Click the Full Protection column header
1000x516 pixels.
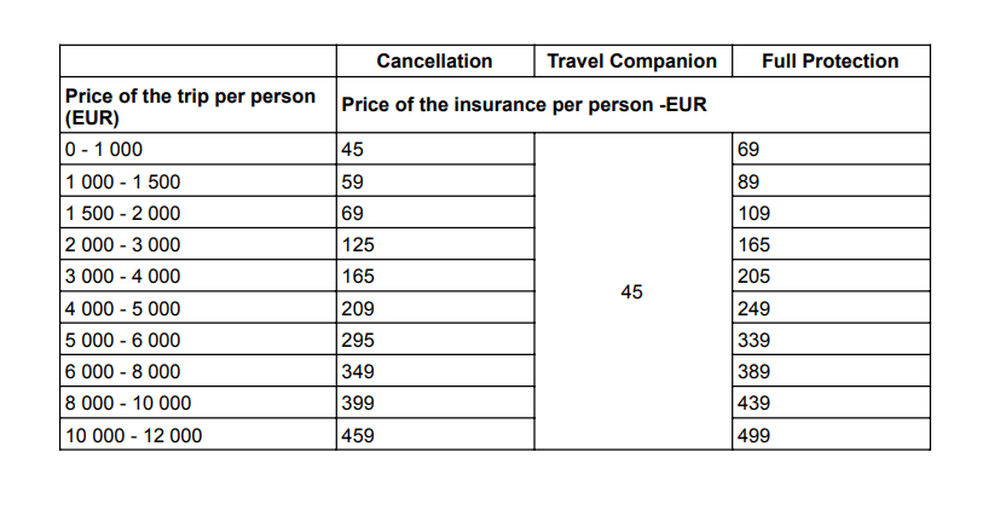click(x=830, y=61)
